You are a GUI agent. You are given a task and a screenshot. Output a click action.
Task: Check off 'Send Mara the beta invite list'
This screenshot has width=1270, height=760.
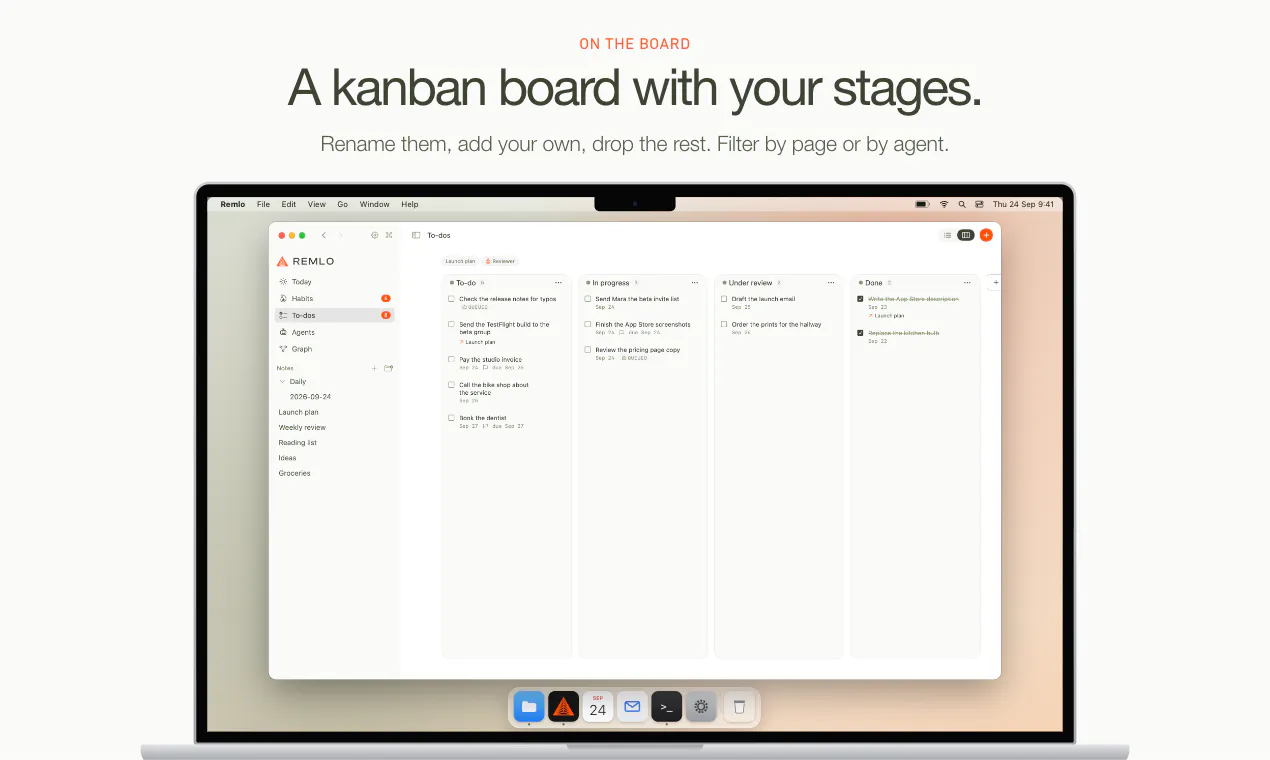588,299
